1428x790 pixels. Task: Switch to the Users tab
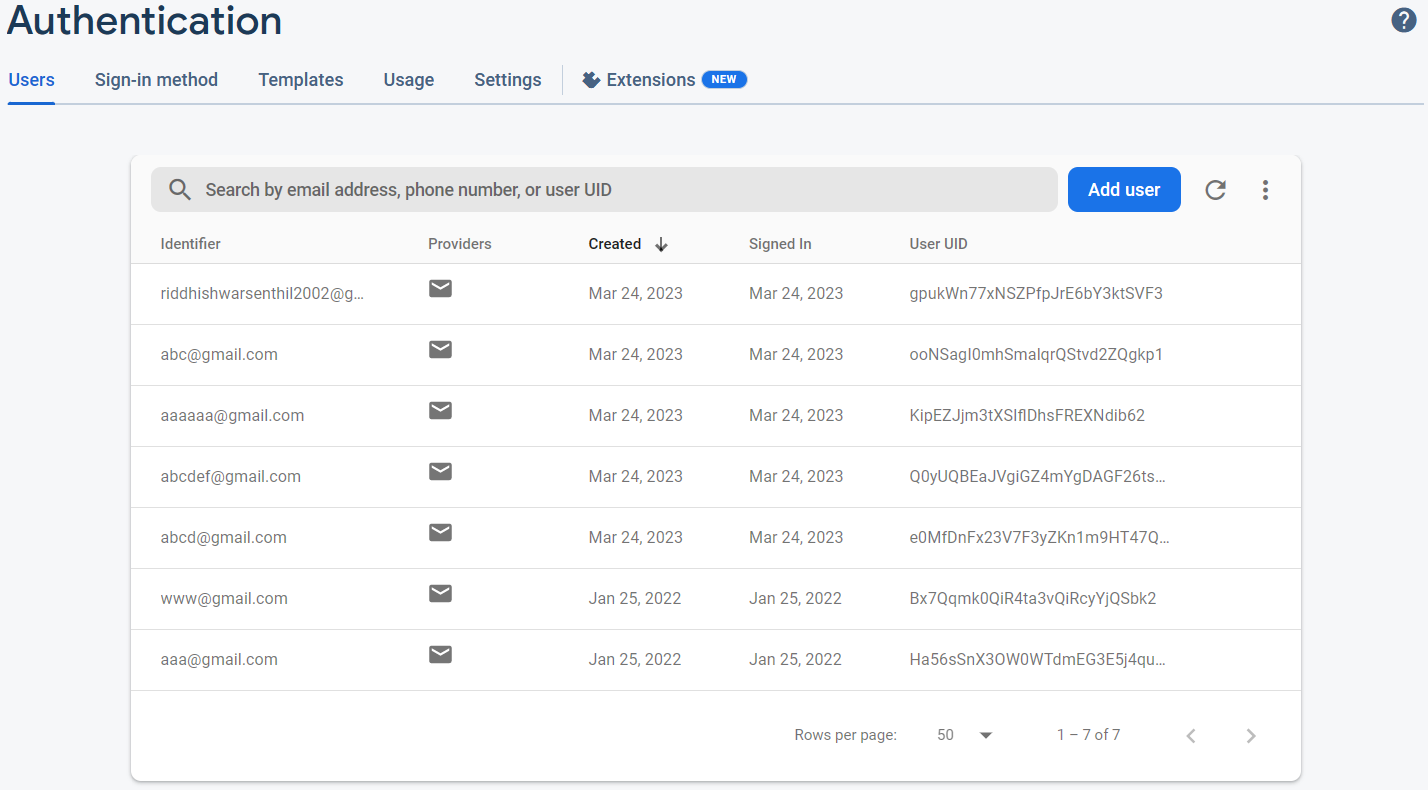click(x=32, y=80)
